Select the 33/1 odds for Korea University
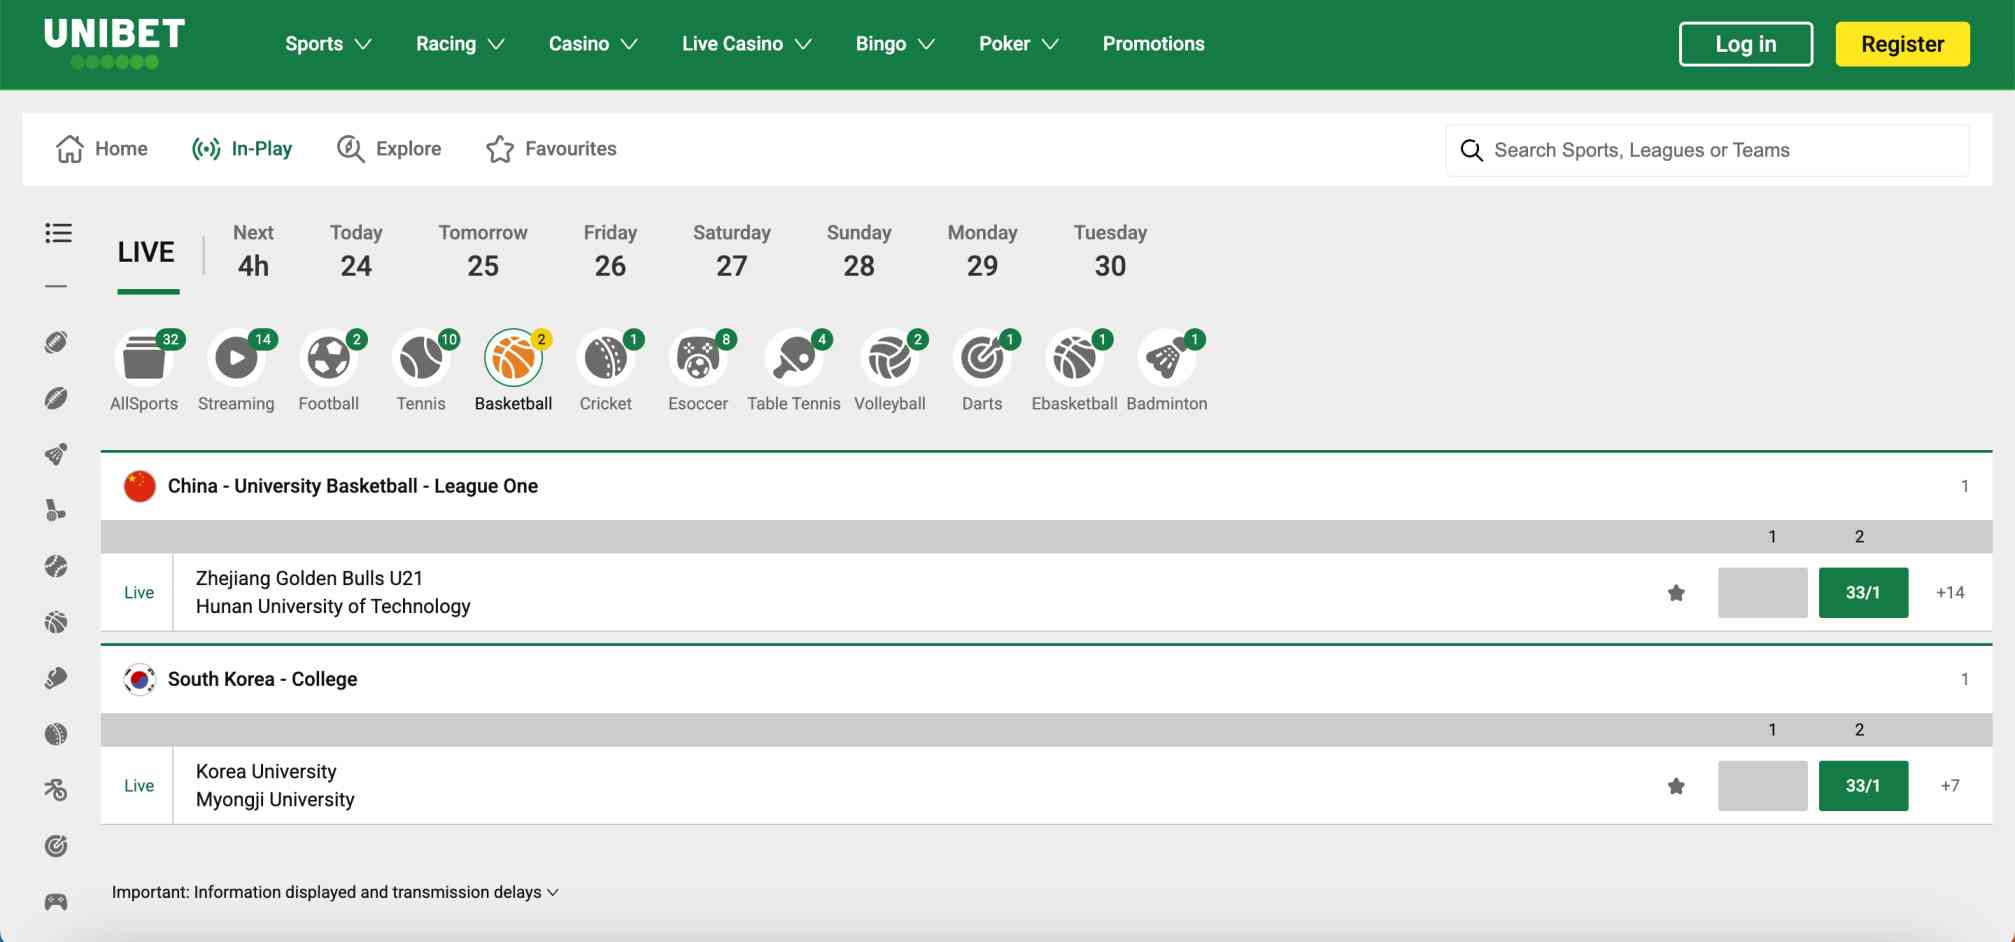 [1862, 786]
